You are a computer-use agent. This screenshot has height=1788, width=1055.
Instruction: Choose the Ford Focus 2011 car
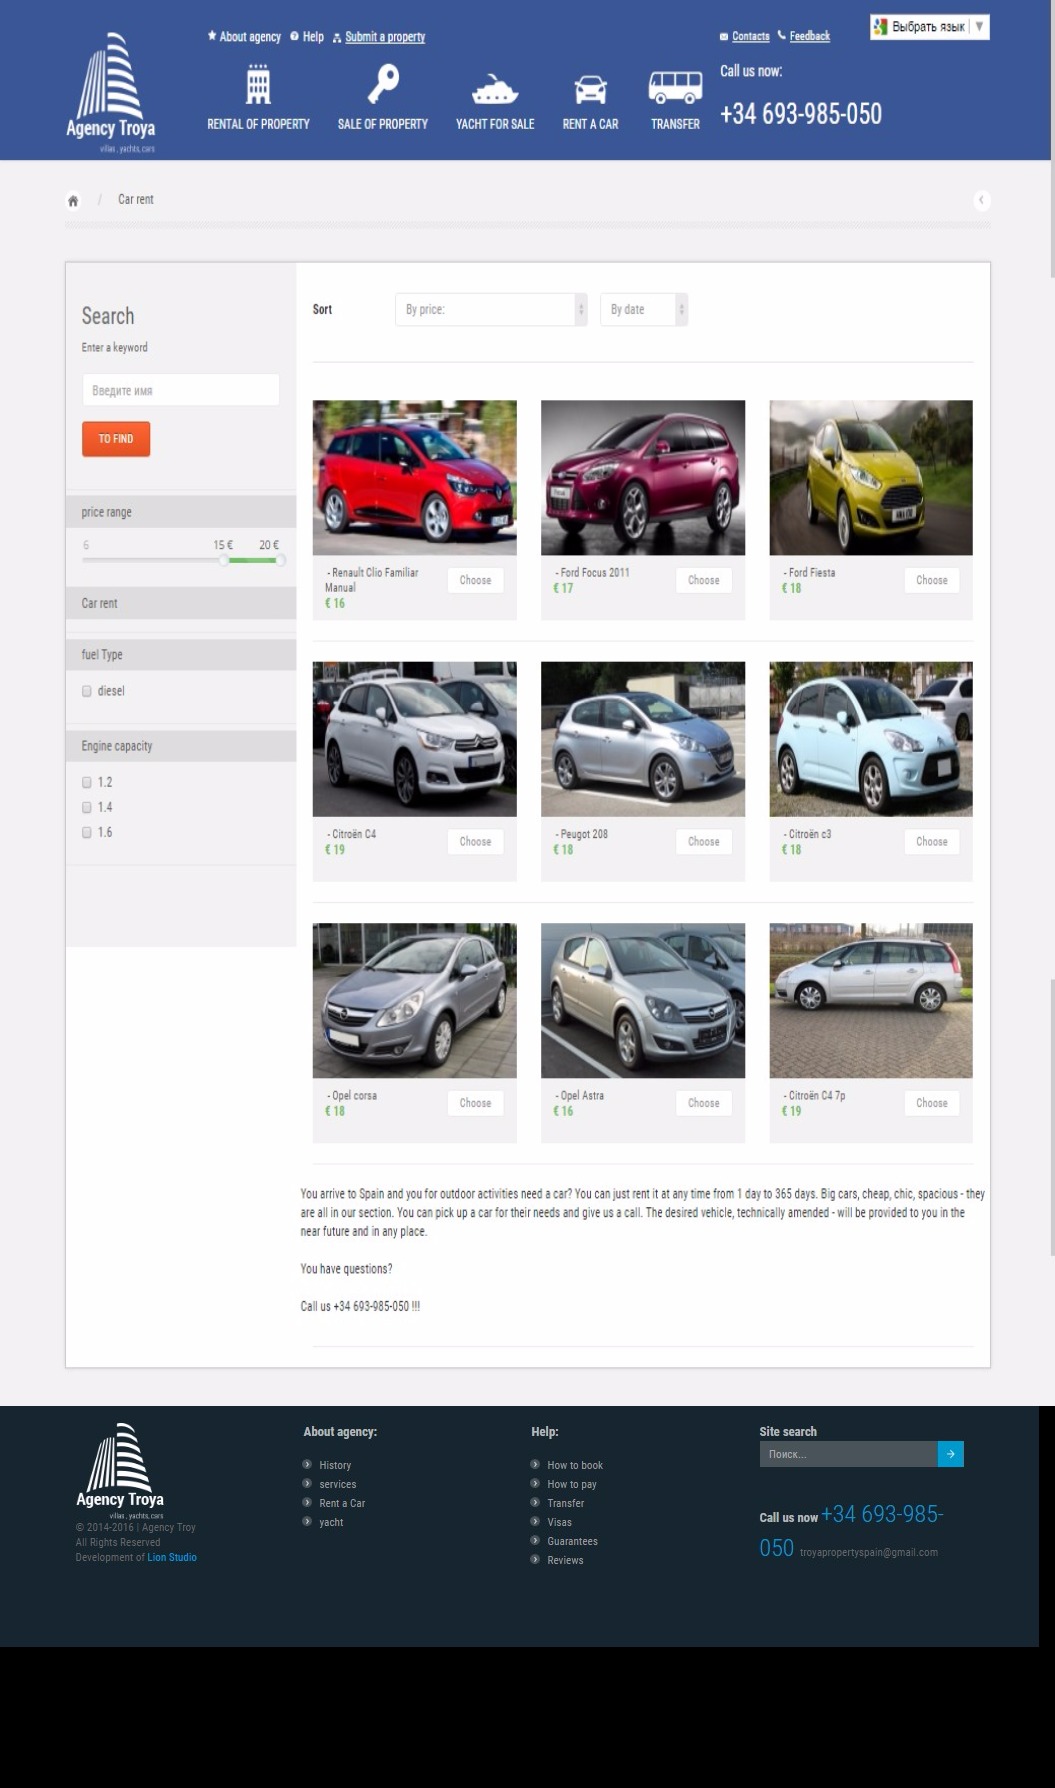703,580
